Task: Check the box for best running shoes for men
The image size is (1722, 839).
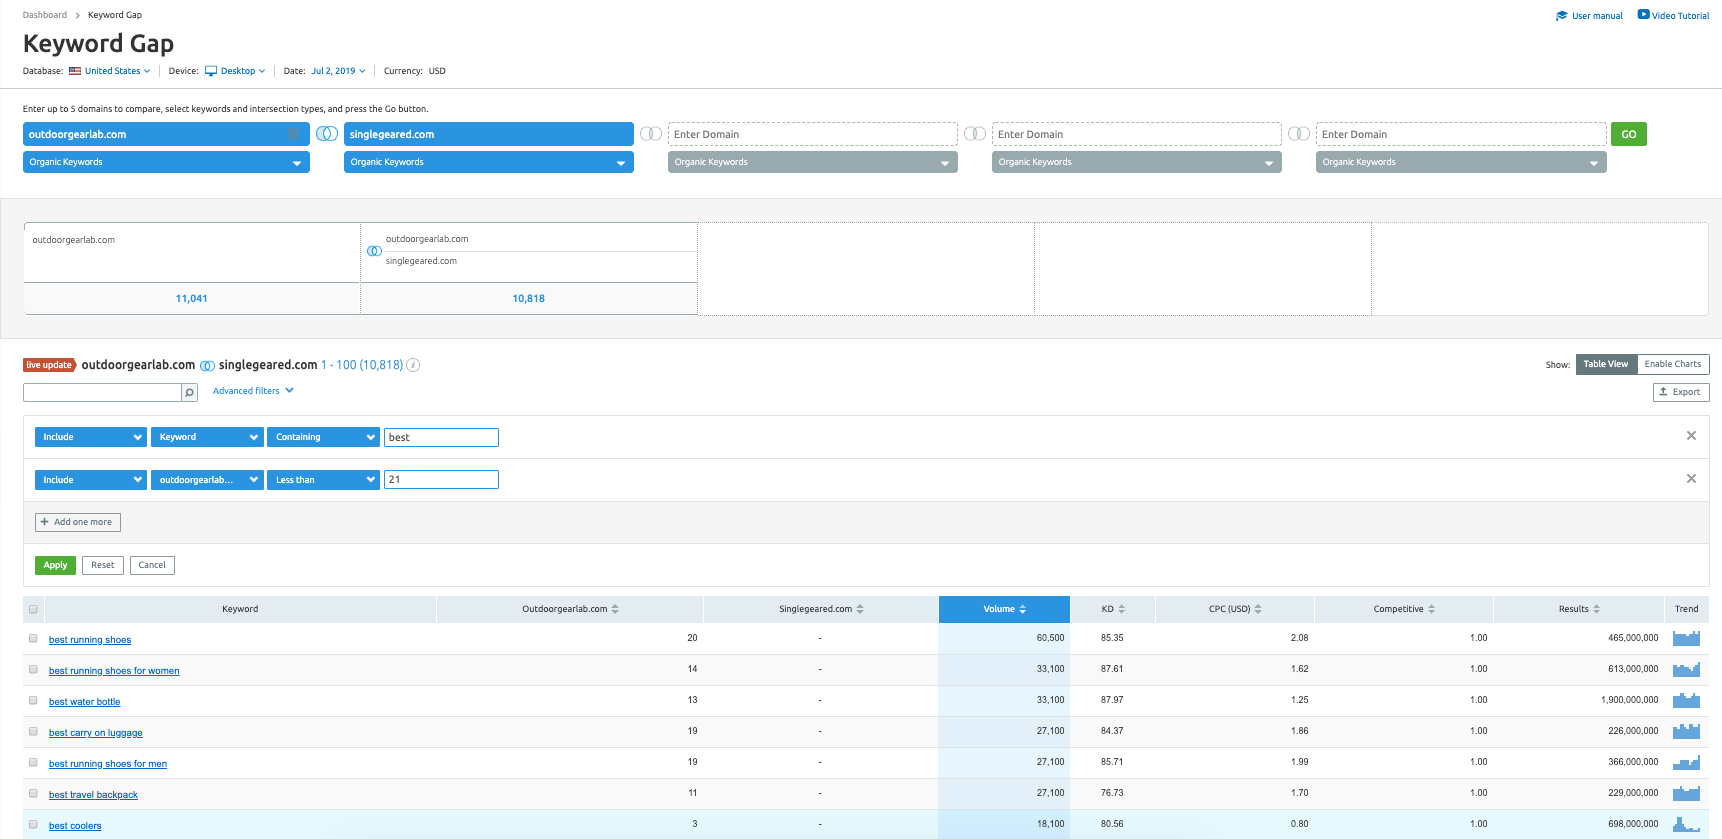Action: [33, 762]
